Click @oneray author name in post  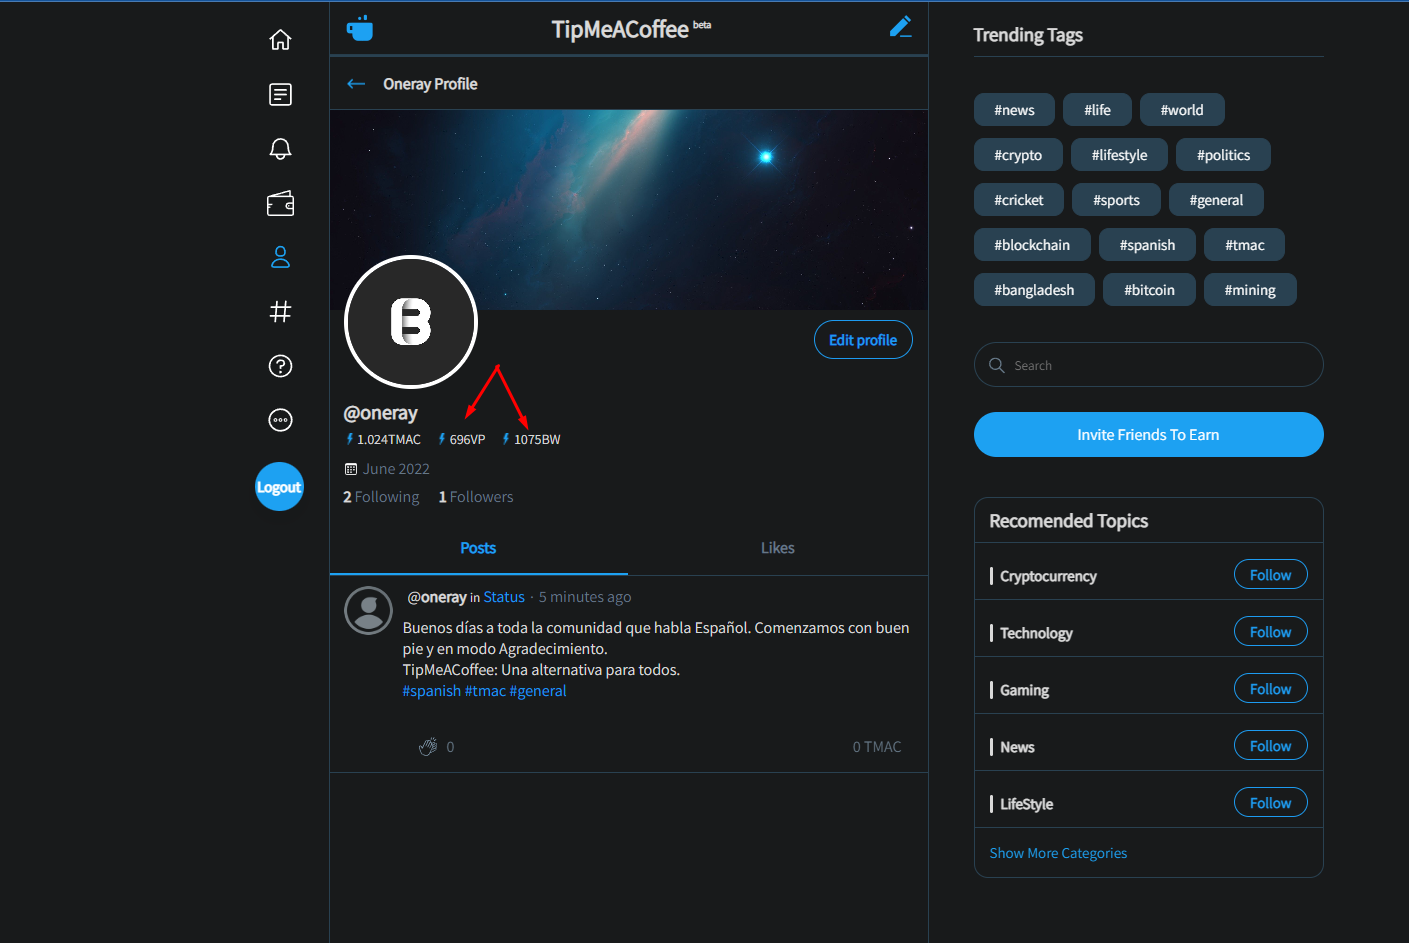pyautogui.click(x=437, y=597)
